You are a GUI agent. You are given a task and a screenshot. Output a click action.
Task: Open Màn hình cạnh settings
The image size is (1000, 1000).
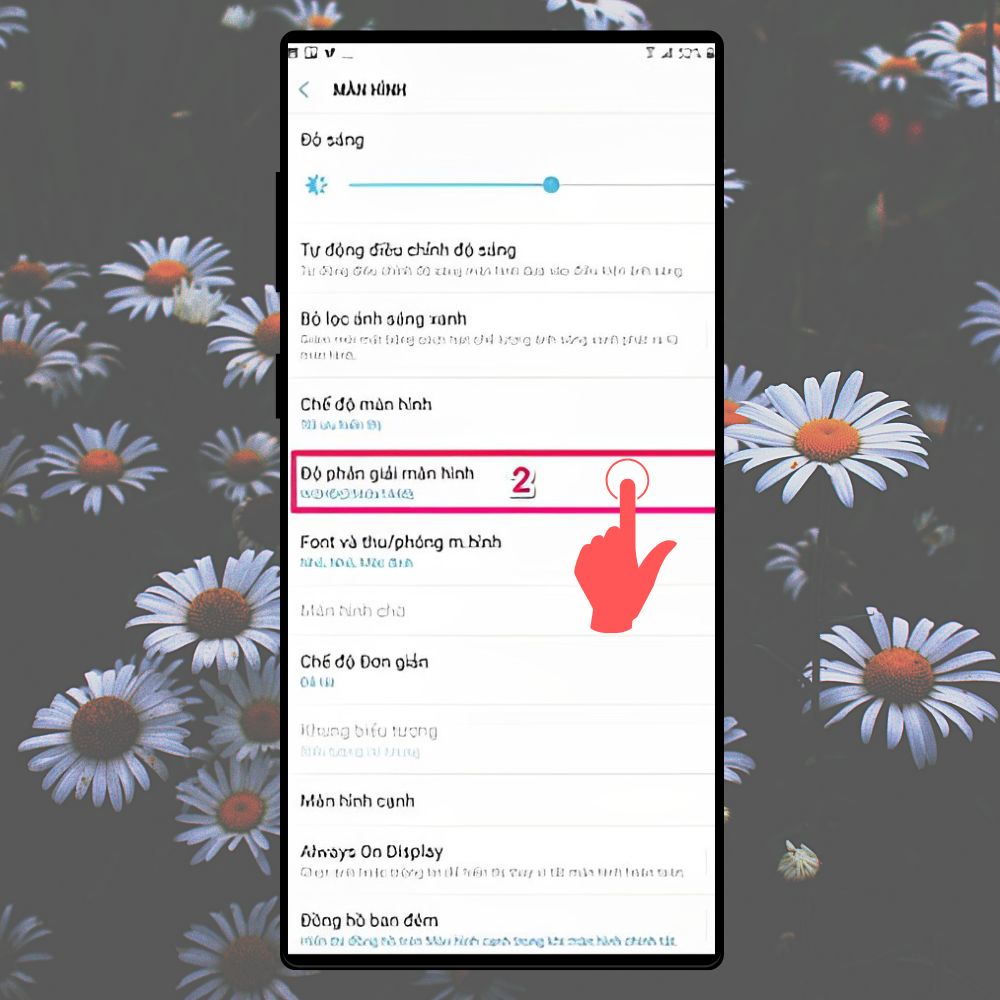click(501, 800)
